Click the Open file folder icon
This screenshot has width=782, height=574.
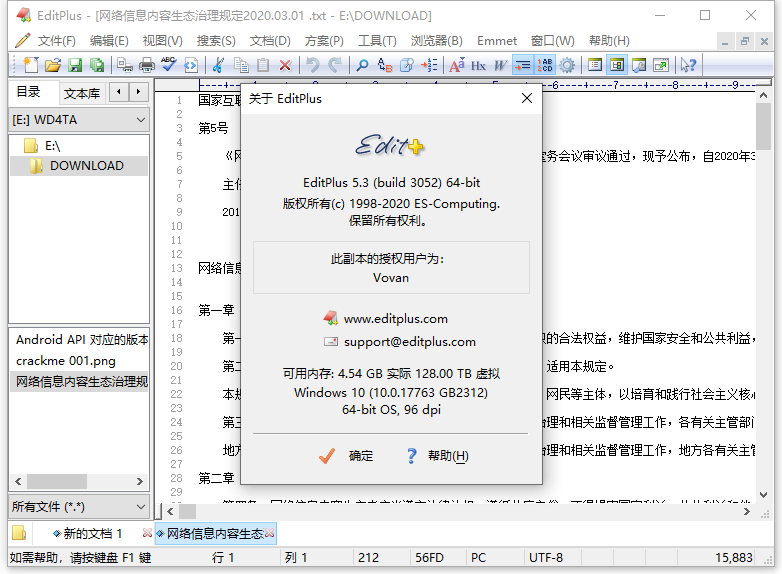coord(52,65)
